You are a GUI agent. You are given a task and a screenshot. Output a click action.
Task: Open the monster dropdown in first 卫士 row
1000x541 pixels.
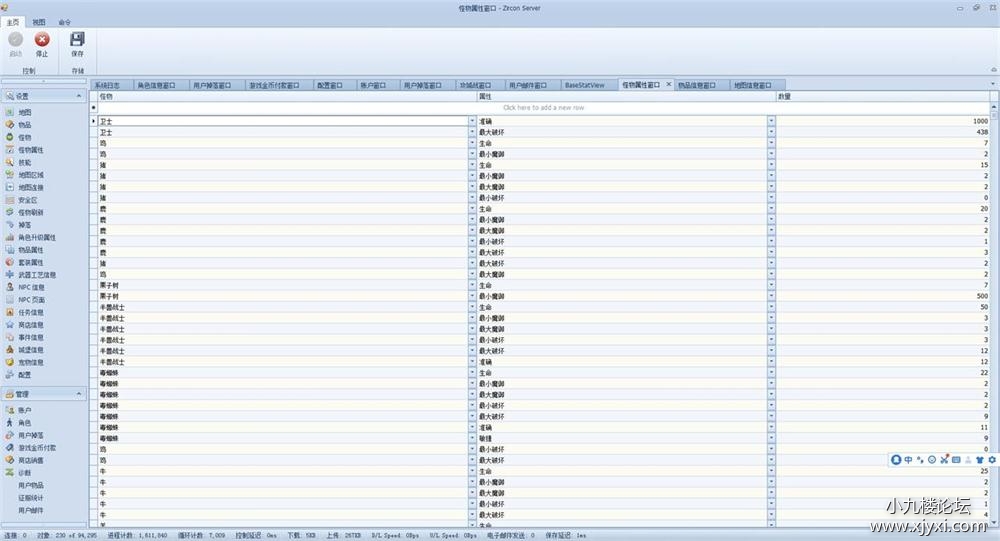[x=472, y=121]
